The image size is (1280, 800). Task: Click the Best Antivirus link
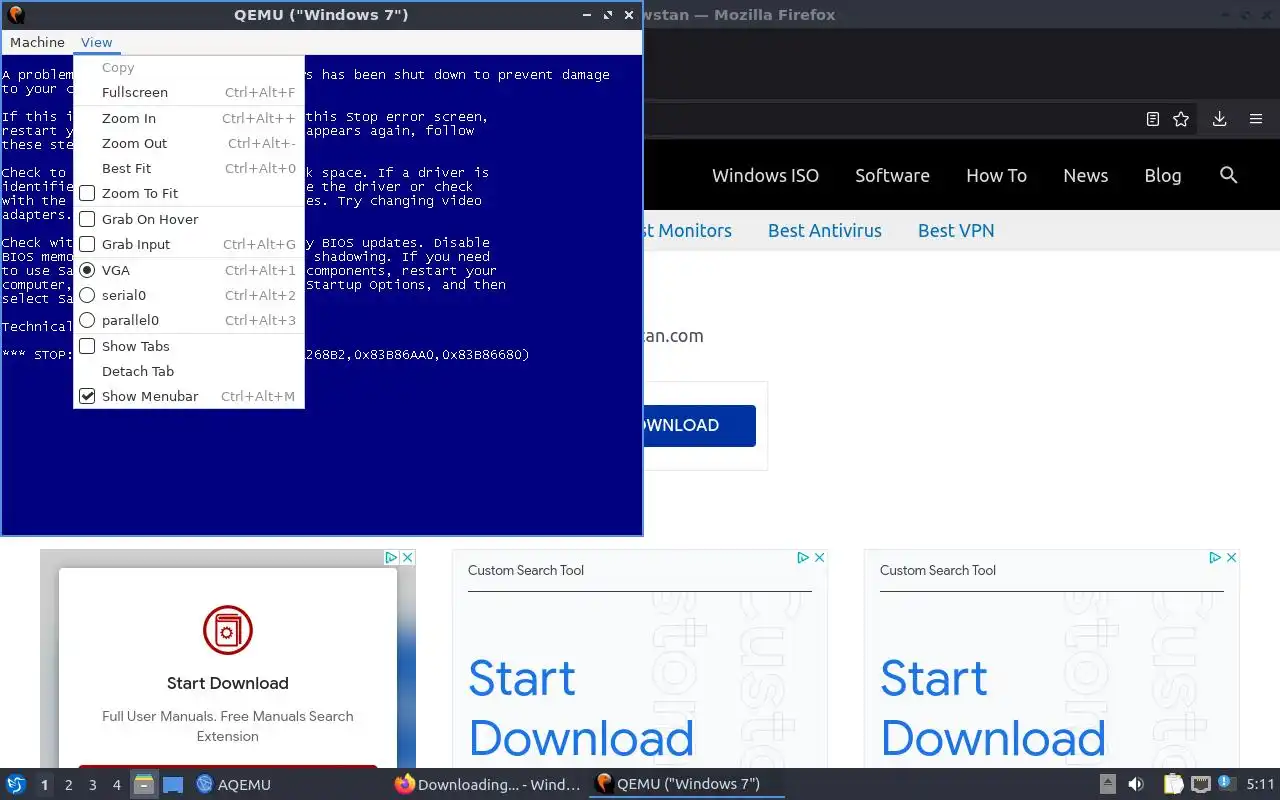point(825,230)
